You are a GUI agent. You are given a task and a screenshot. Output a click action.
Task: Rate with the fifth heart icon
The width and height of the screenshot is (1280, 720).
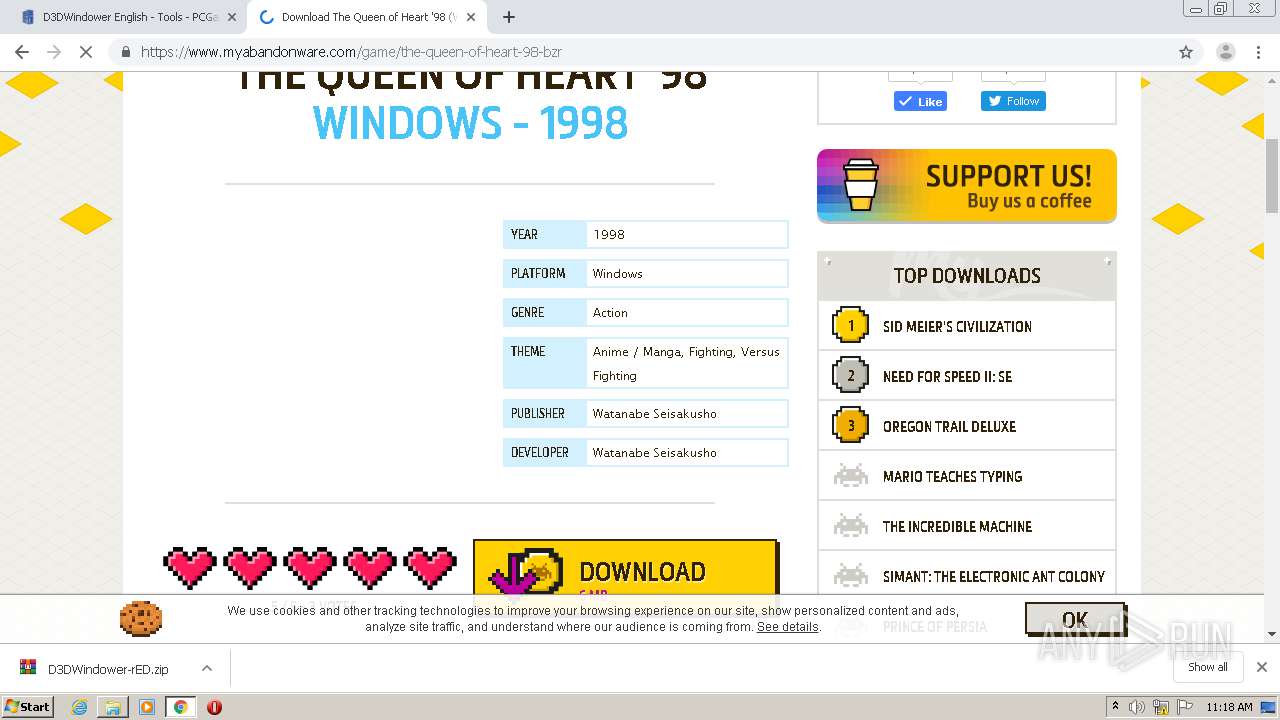[430, 568]
